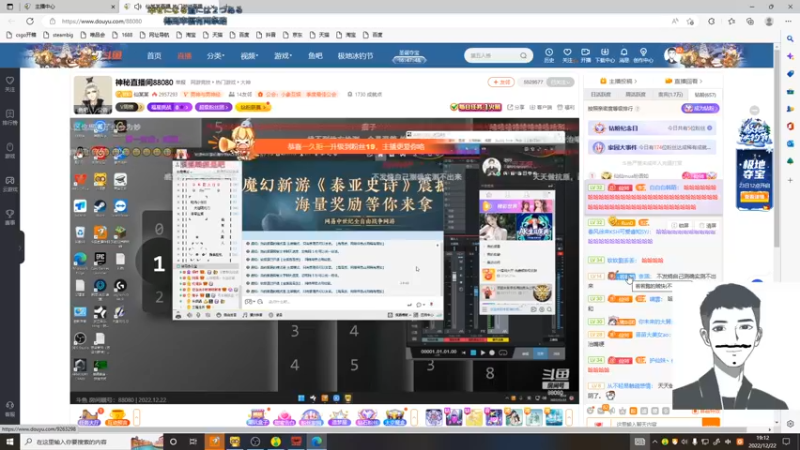Click the orange send button beside chat input
The height and width of the screenshot is (450, 800).
[x=711, y=423]
